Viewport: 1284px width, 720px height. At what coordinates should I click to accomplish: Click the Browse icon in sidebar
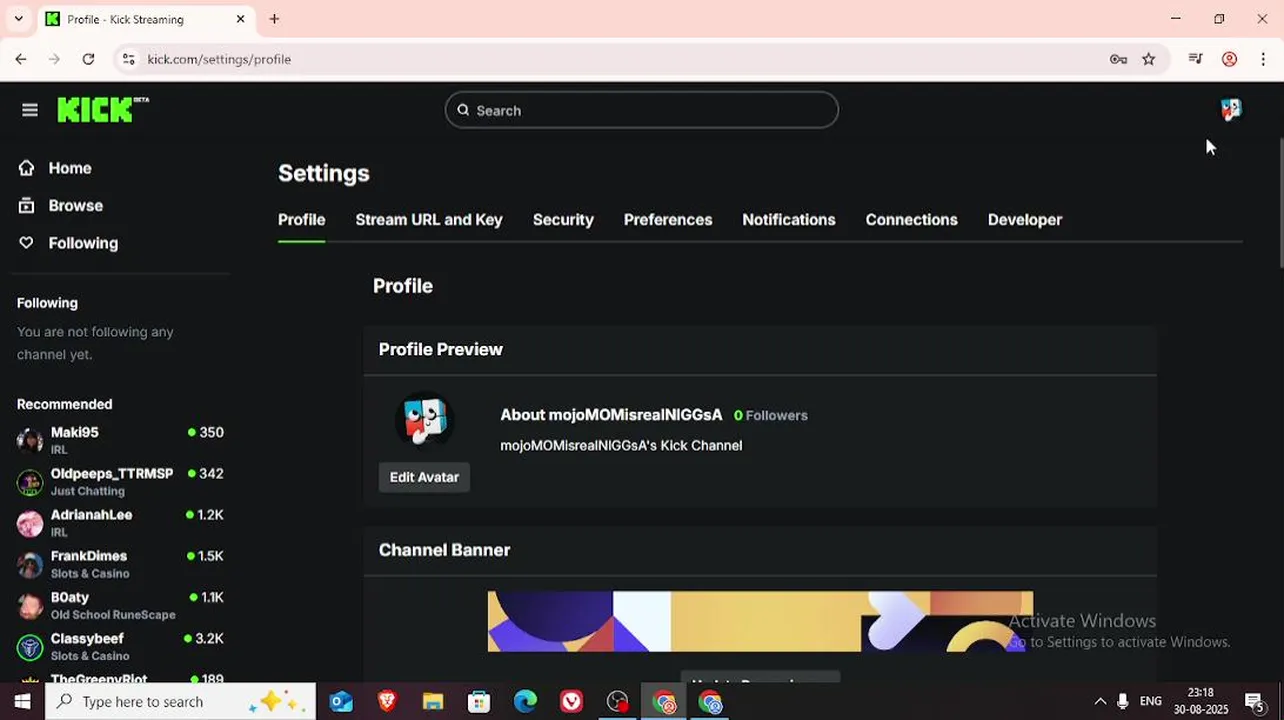click(x=26, y=205)
